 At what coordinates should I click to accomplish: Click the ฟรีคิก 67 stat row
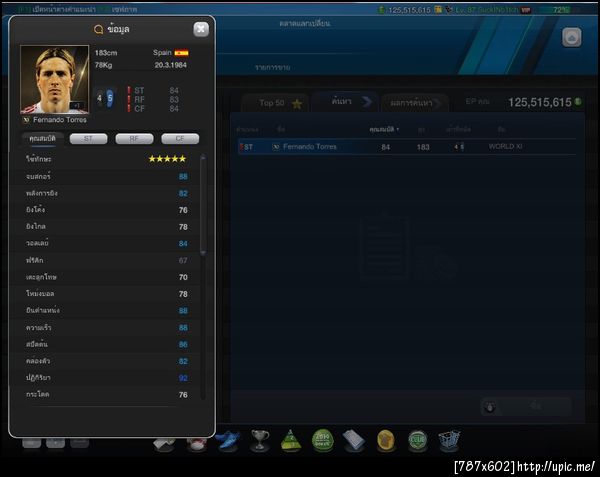106,260
